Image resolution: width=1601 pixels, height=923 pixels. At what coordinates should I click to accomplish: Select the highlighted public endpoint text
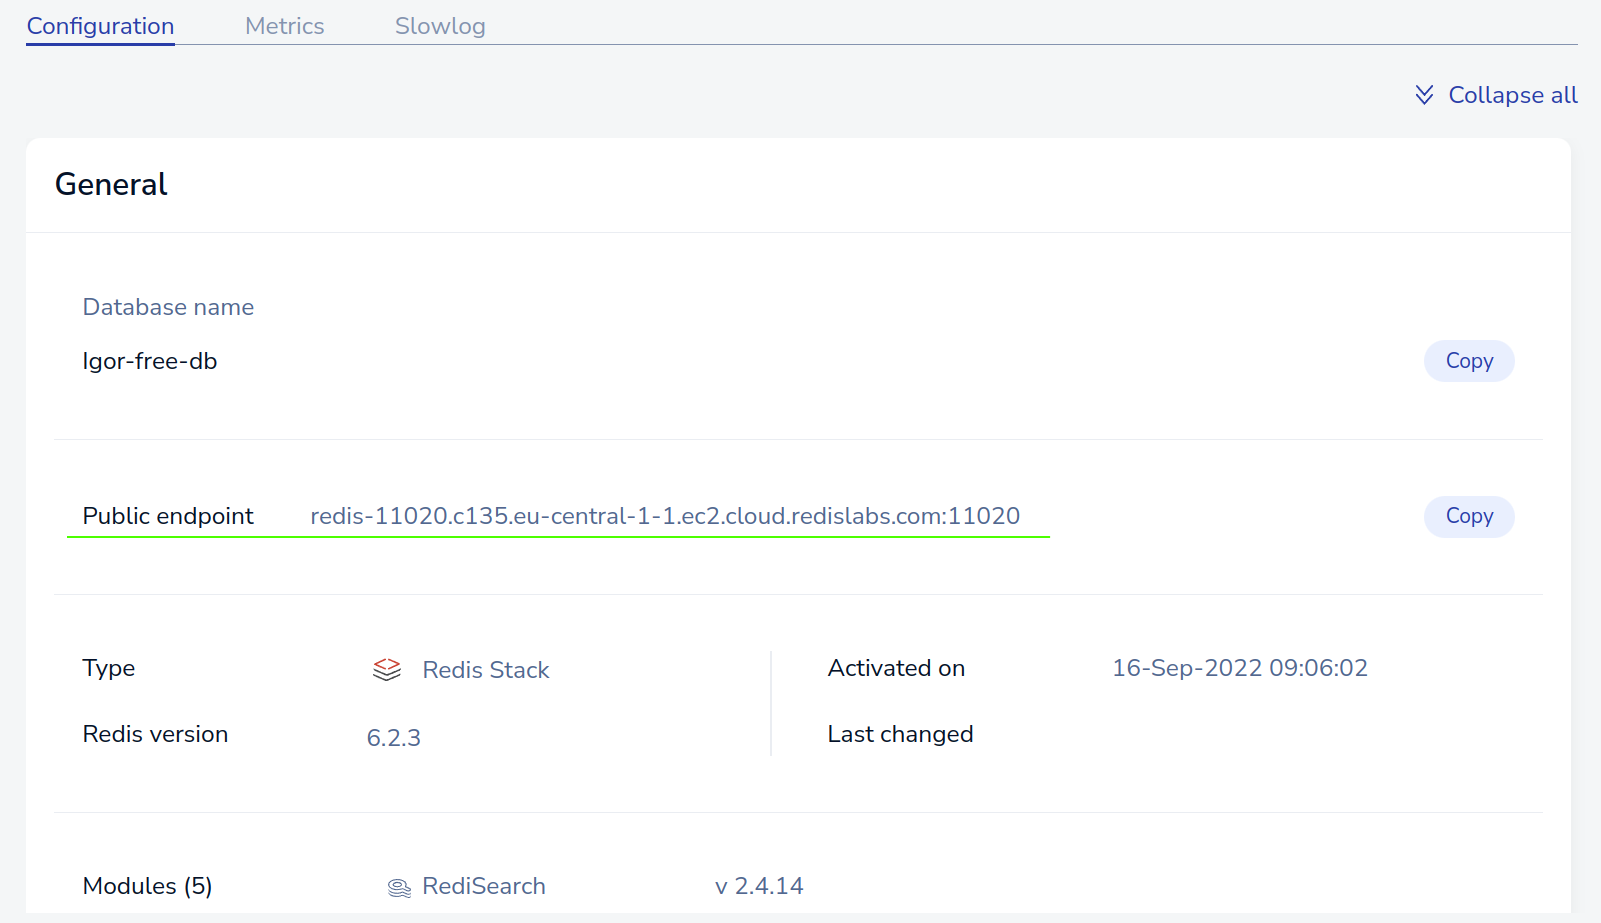(664, 515)
